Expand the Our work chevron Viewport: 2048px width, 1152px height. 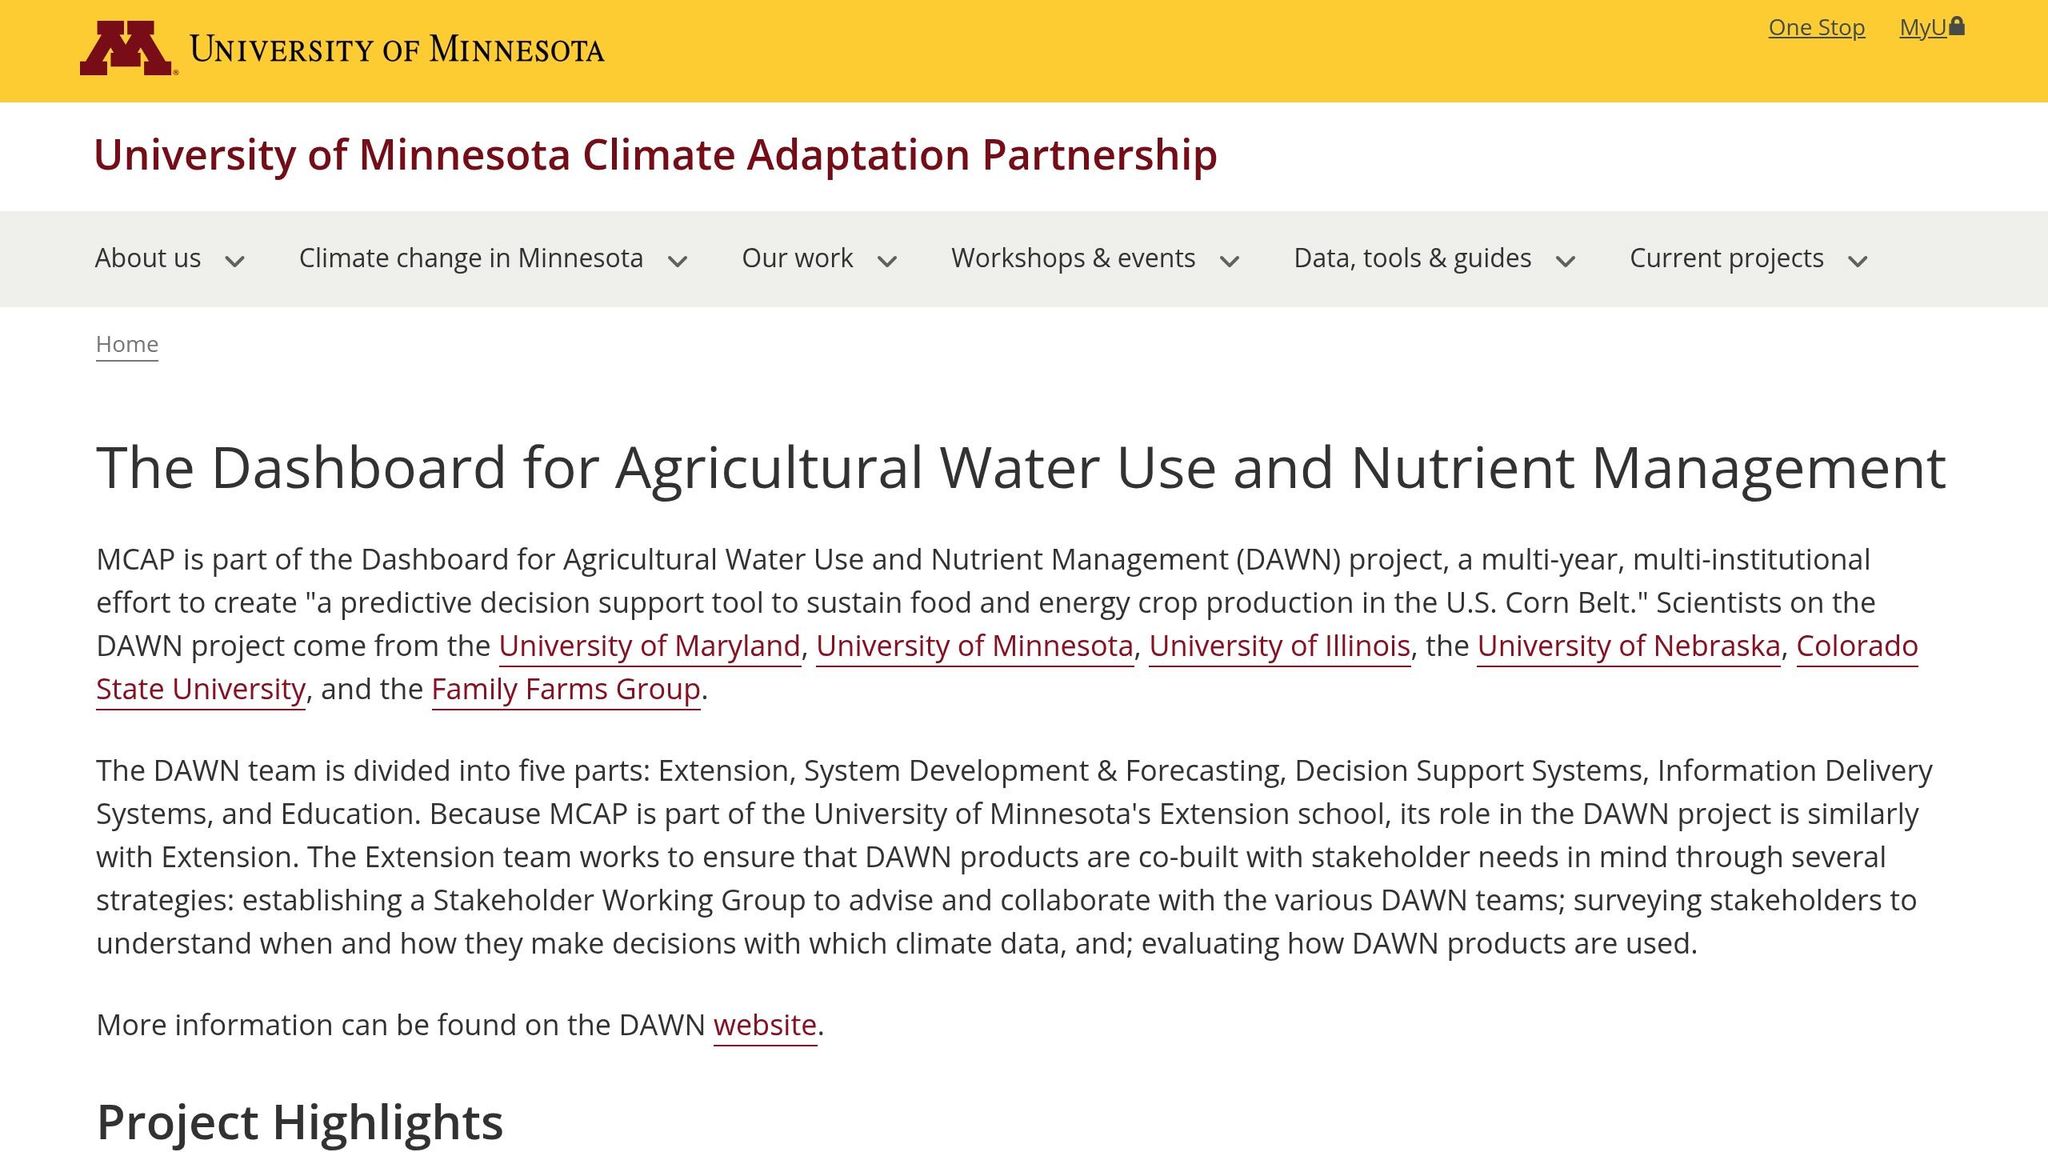[887, 262]
